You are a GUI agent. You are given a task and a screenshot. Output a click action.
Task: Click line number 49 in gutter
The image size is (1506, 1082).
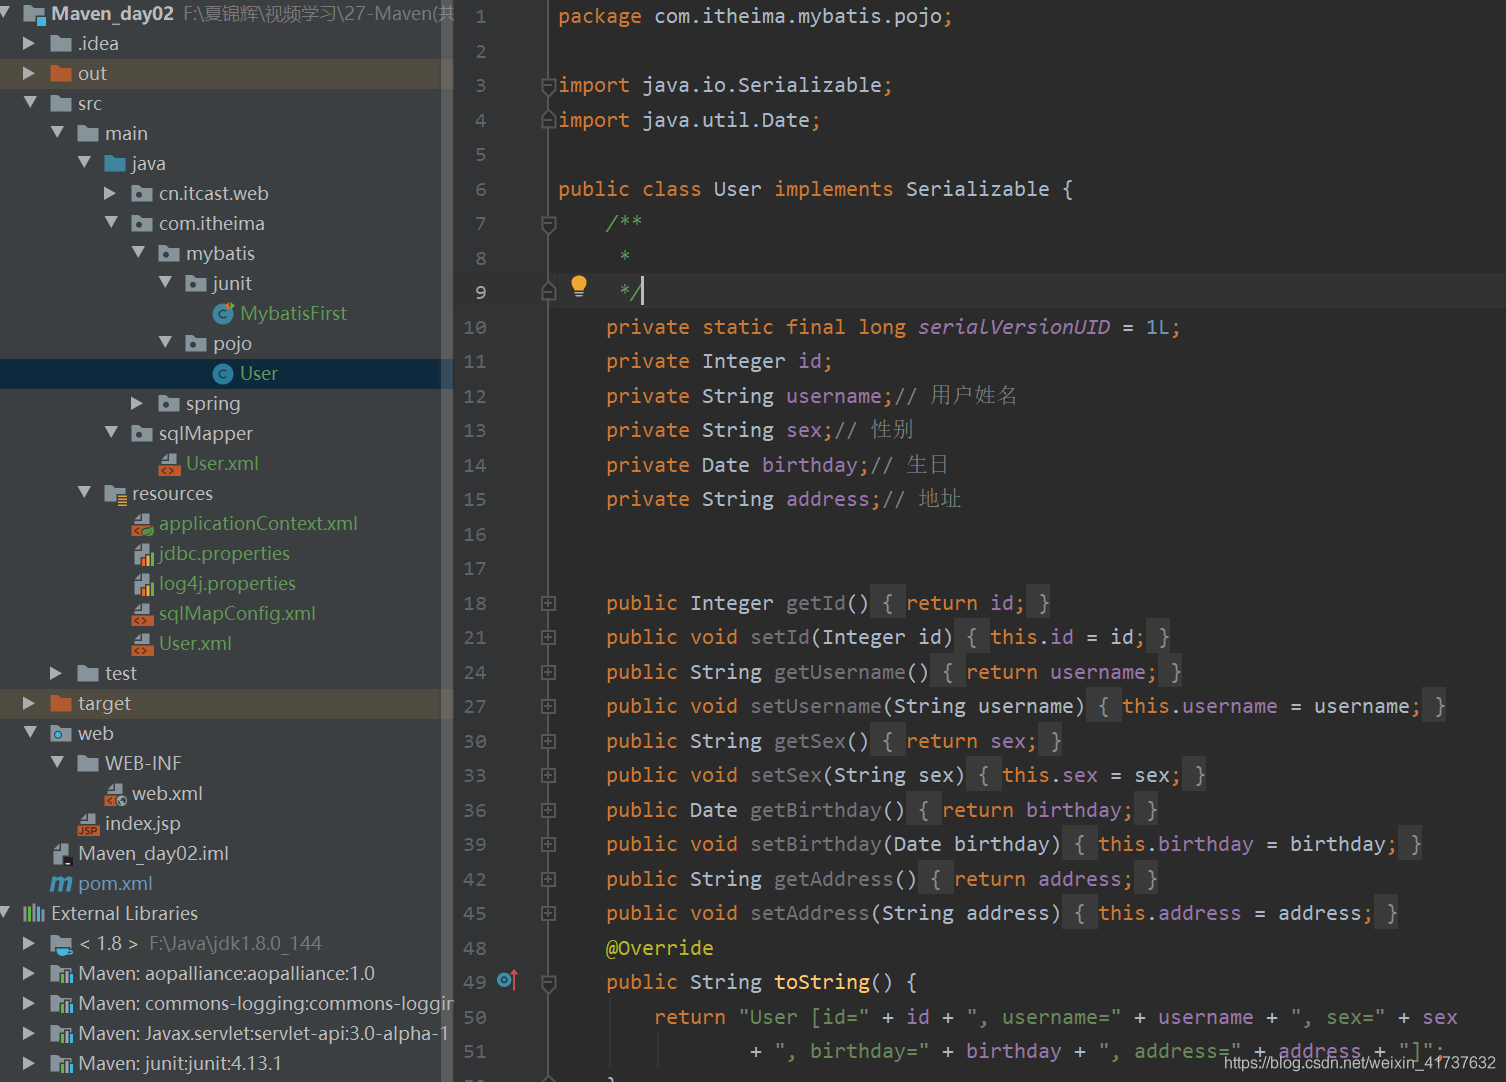[475, 982]
